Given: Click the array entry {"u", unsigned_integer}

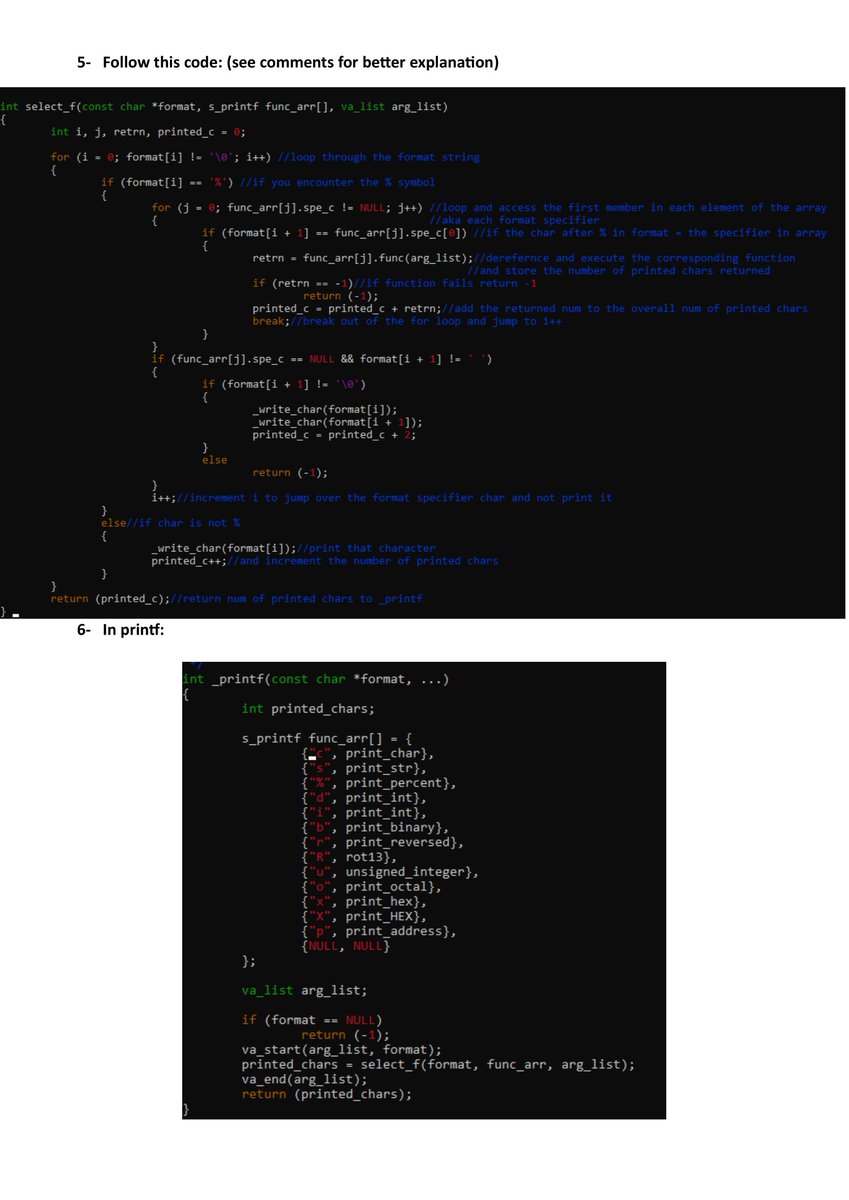Looking at the screenshot, I should coord(392,873).
